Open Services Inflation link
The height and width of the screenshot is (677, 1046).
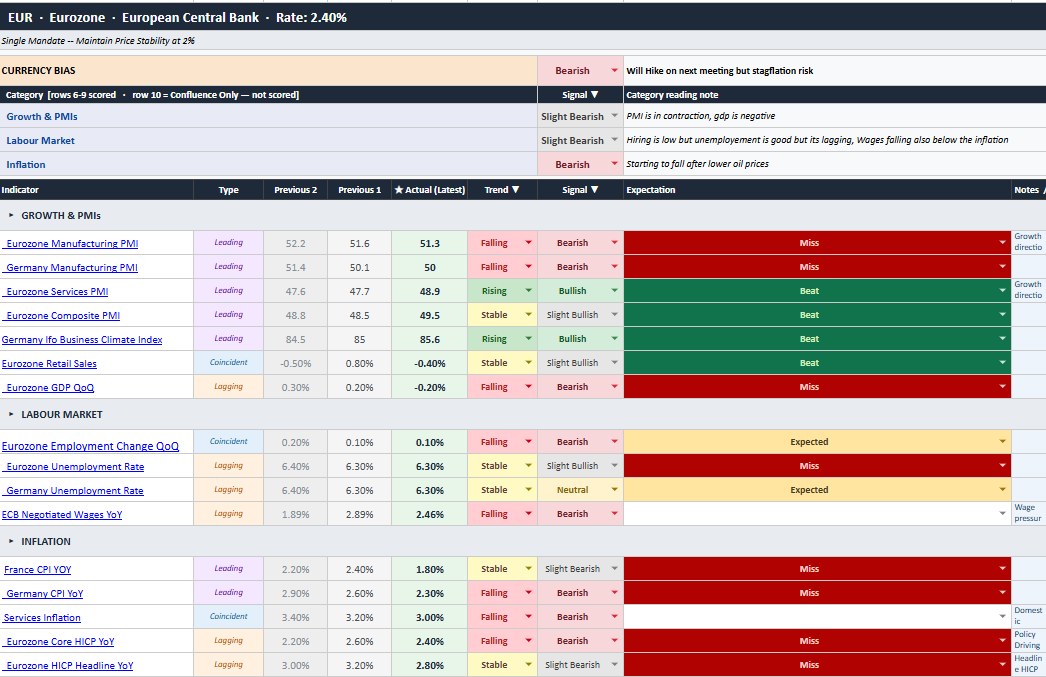click(42, 618)
